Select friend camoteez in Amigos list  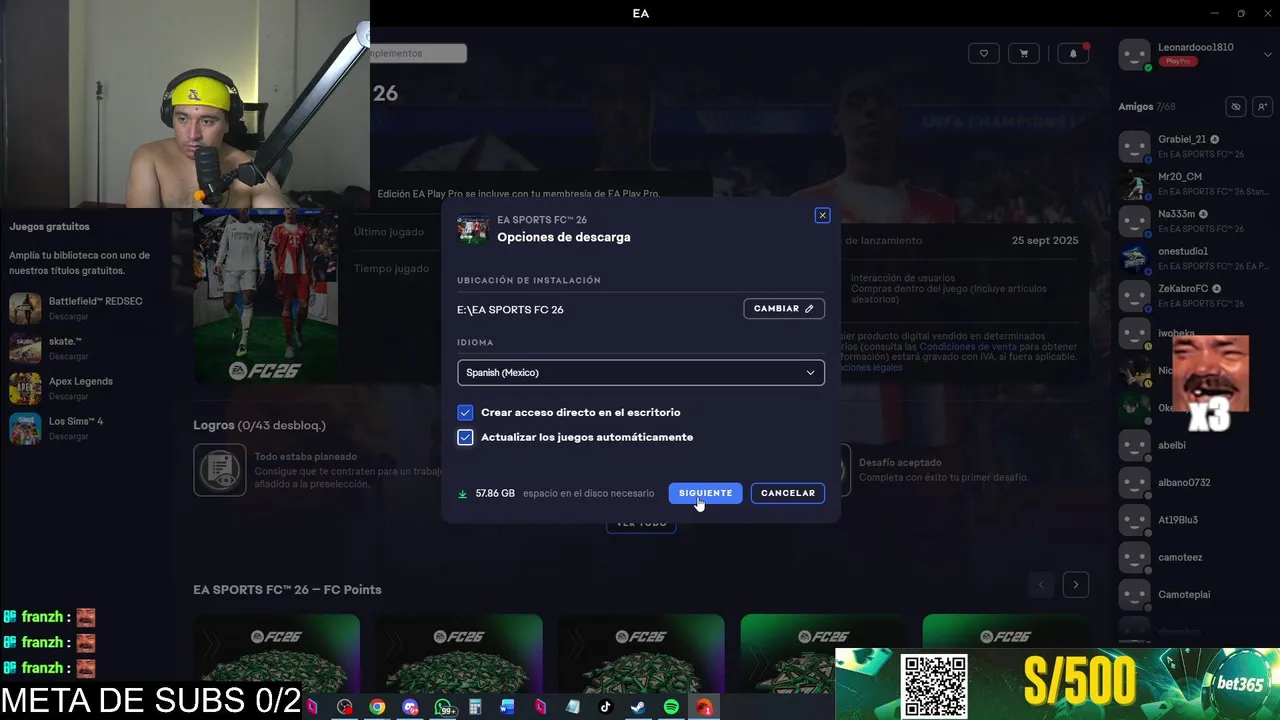click(1195, 557)
